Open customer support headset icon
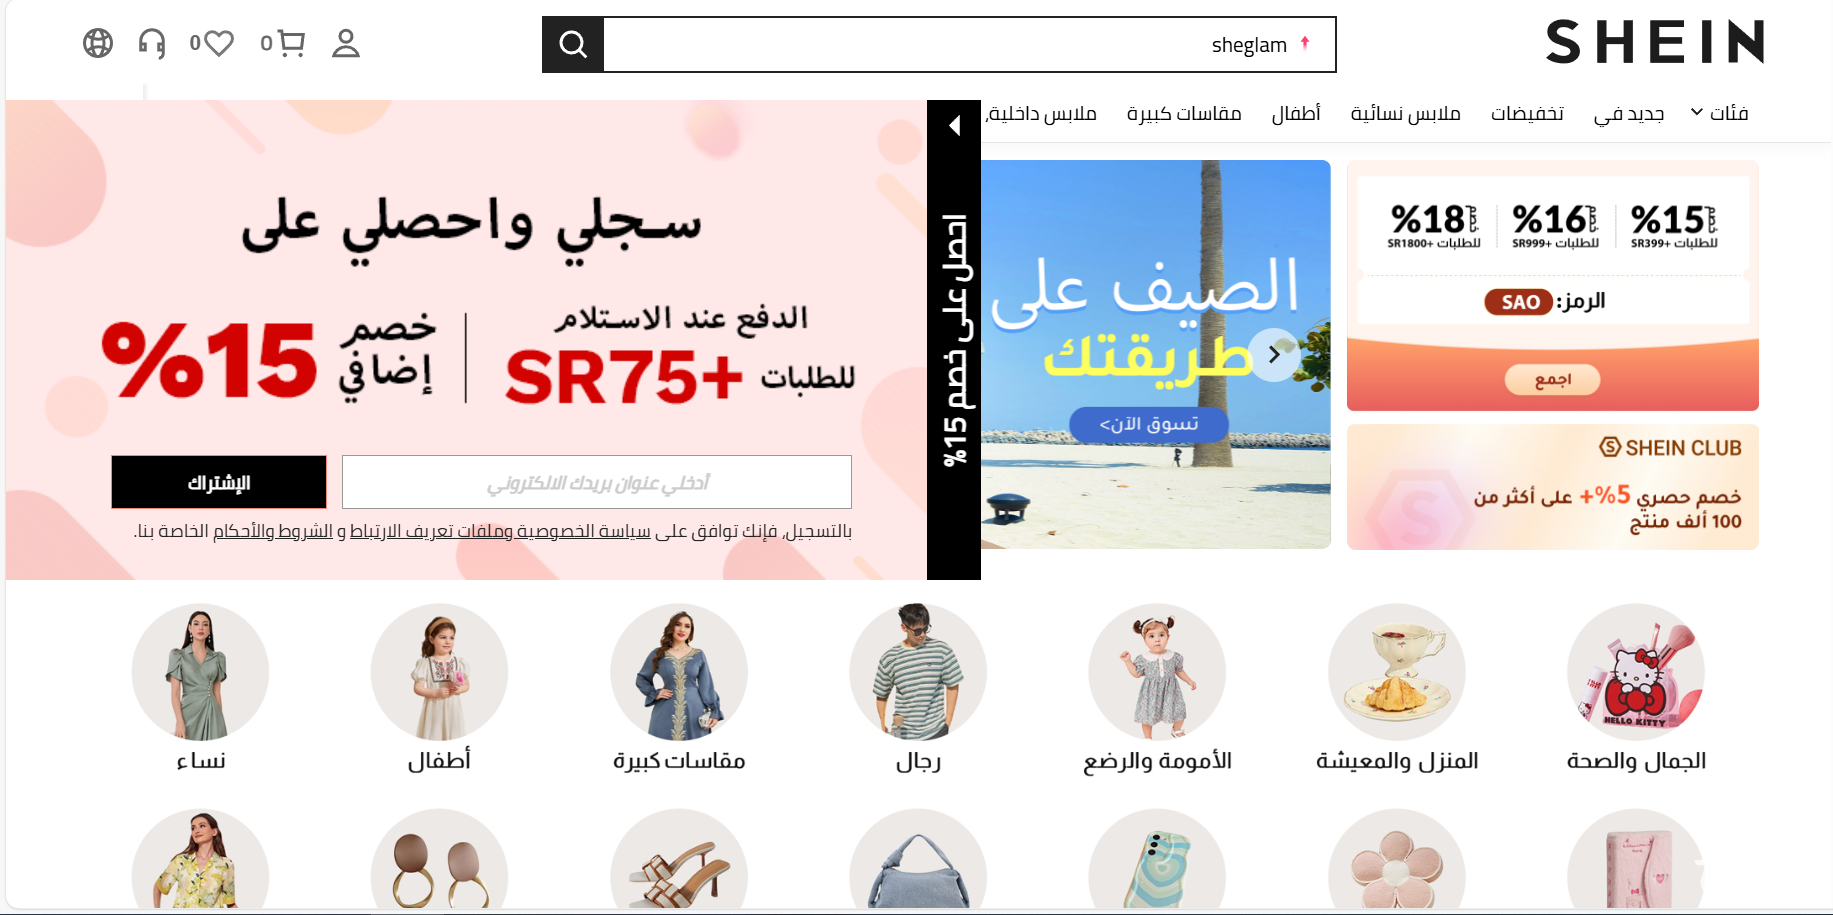The image size is (1833, 915). pyautogui.click(x=152, y=43)
